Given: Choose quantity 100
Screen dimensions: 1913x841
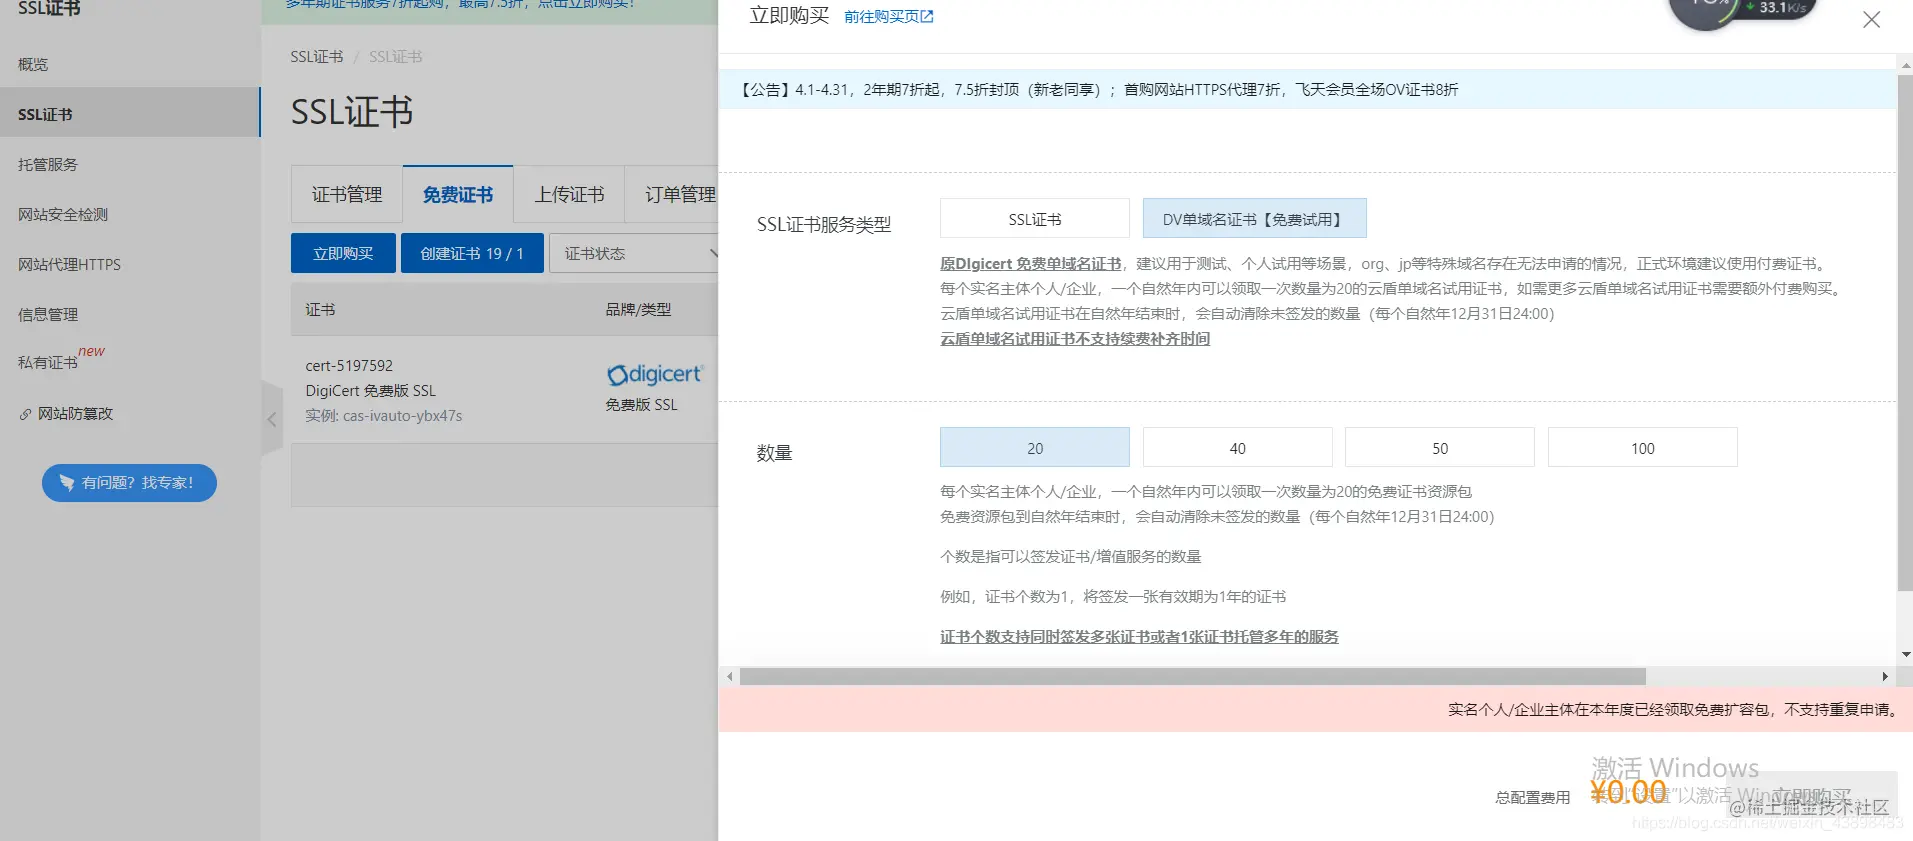Looking at the screenshot, I should click(1643, 448).
